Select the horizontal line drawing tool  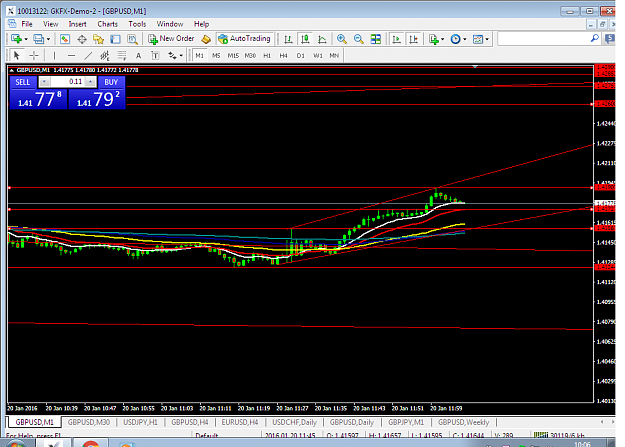pos(71,55)
